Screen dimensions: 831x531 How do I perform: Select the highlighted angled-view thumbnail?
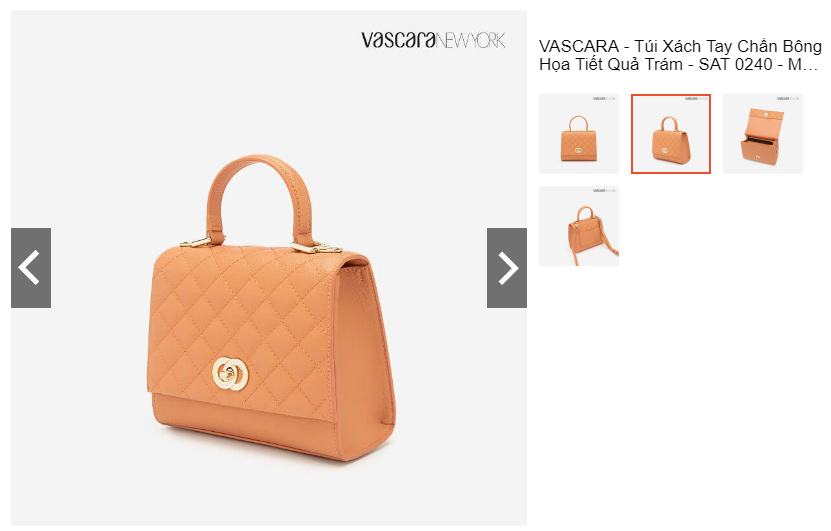click(x=670, y=134)
